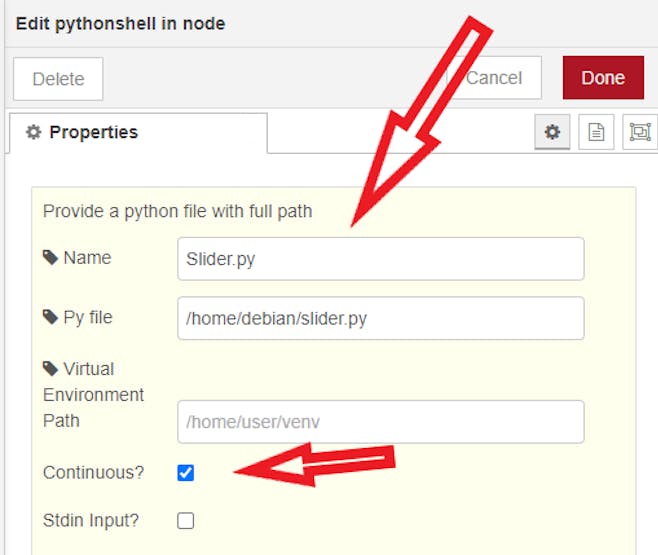Uncheck the Continuous checkbox
658x555 pixels.
pos(185,473)
